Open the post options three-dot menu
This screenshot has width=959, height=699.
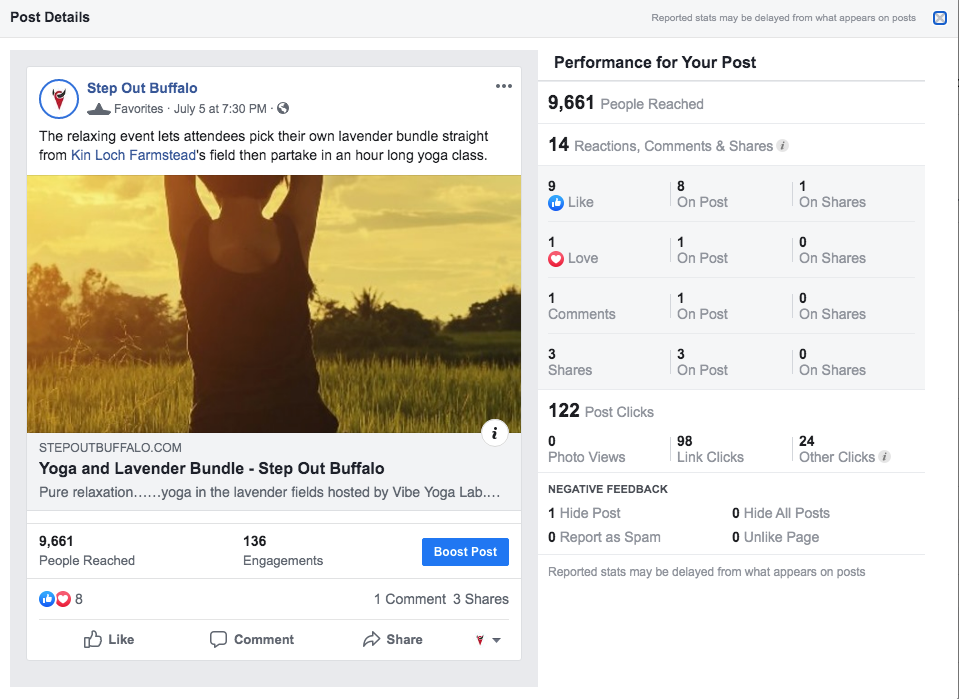click(x=503, y=86)
